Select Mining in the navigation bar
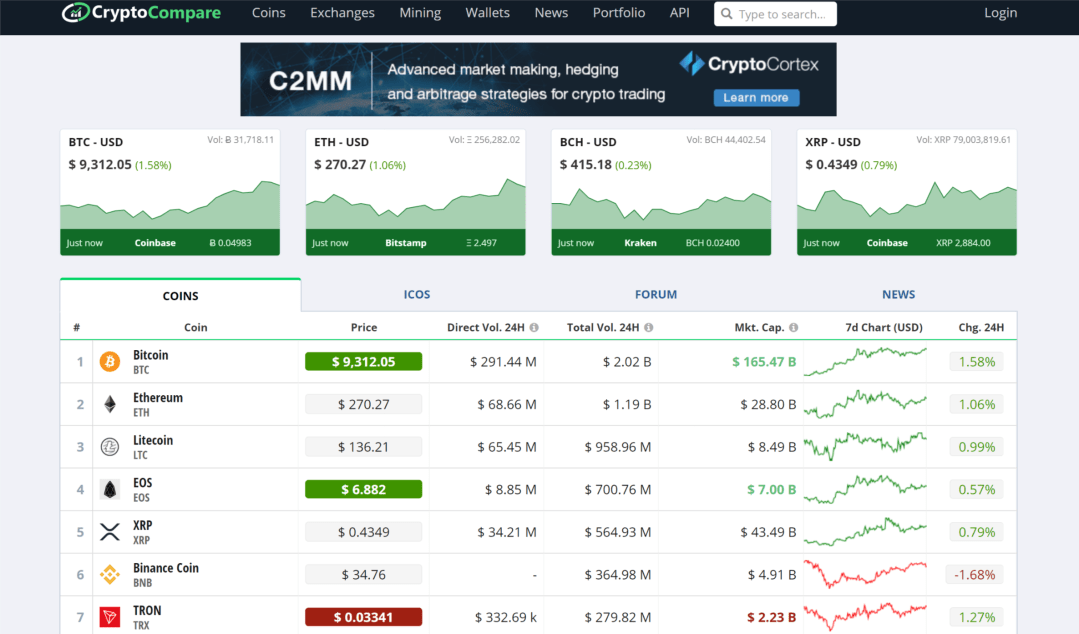The height and width of the screenshot is (634, 1079). tap(419, 13)
